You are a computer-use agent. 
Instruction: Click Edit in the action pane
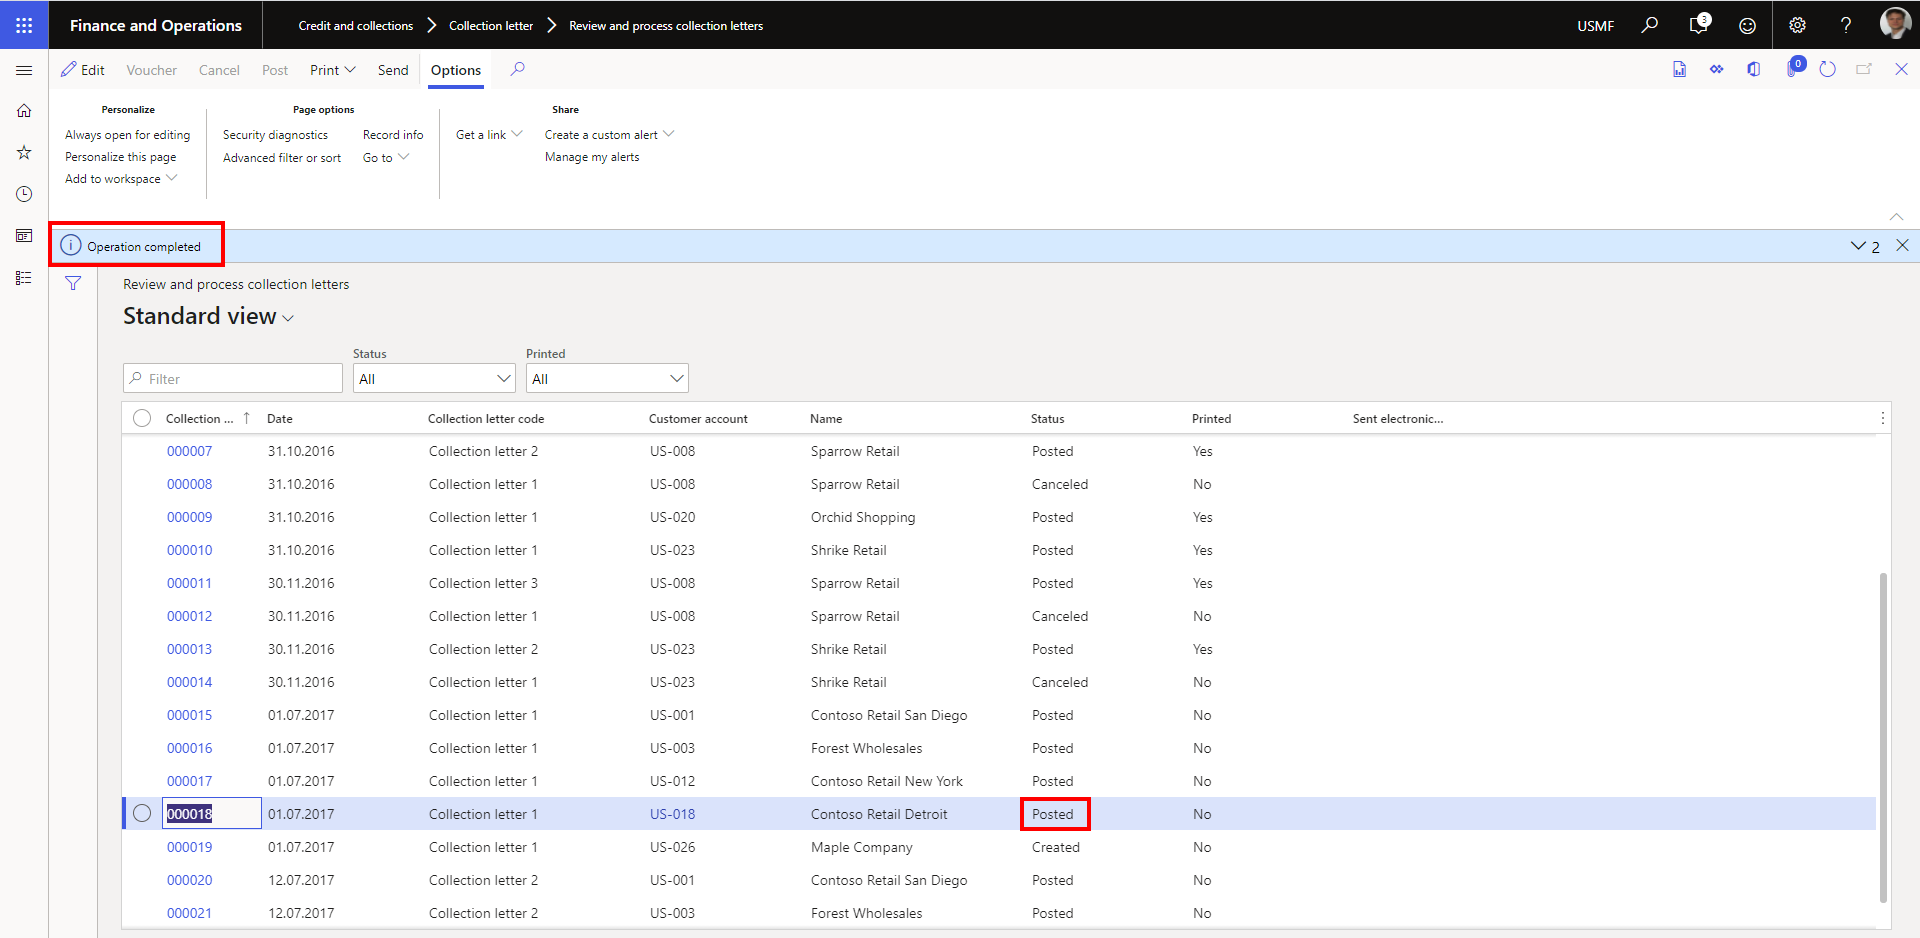(x=82, y=70)
